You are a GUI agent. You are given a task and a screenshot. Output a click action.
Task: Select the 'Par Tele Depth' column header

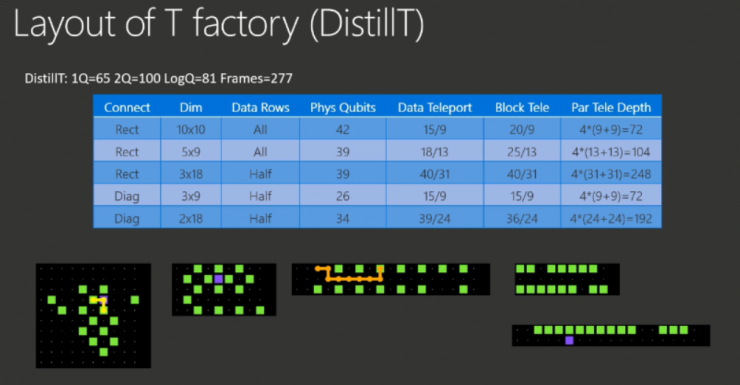point(611,108)
